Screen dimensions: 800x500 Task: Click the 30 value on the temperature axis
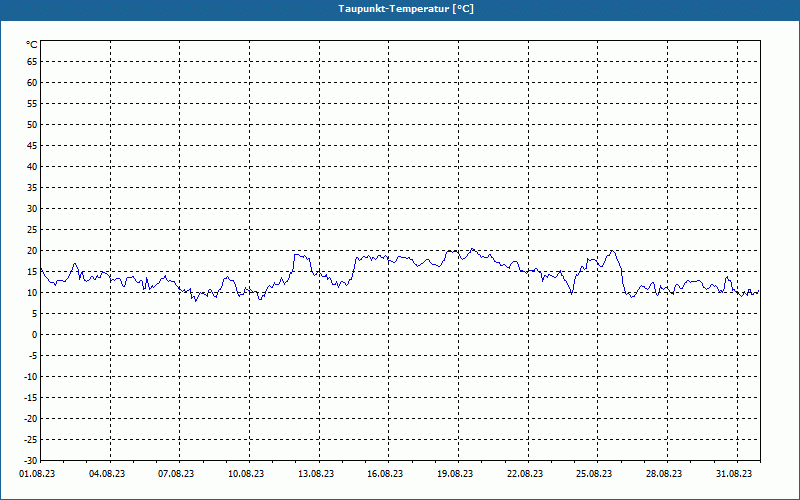(x=32, y=209)
